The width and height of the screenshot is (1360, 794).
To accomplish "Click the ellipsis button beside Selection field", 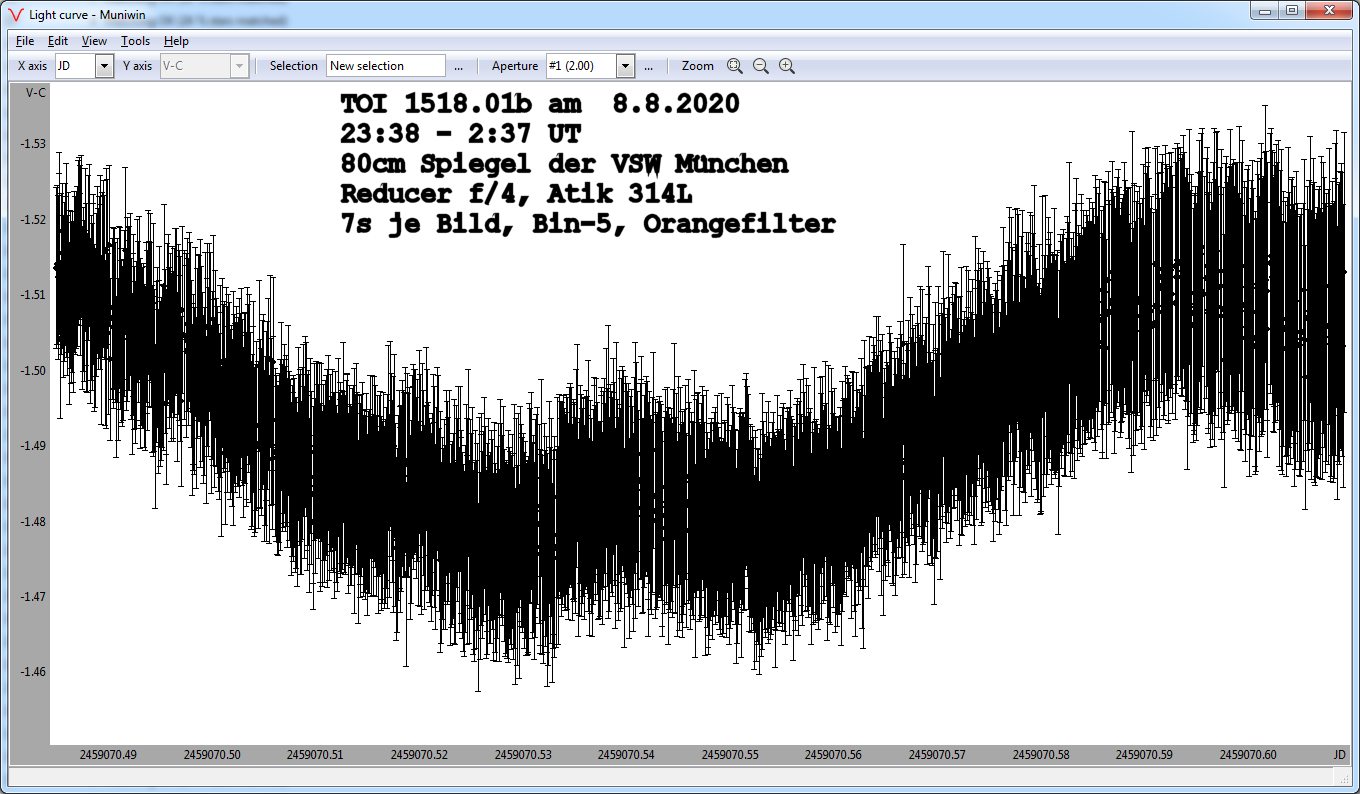I will [458, 66].
